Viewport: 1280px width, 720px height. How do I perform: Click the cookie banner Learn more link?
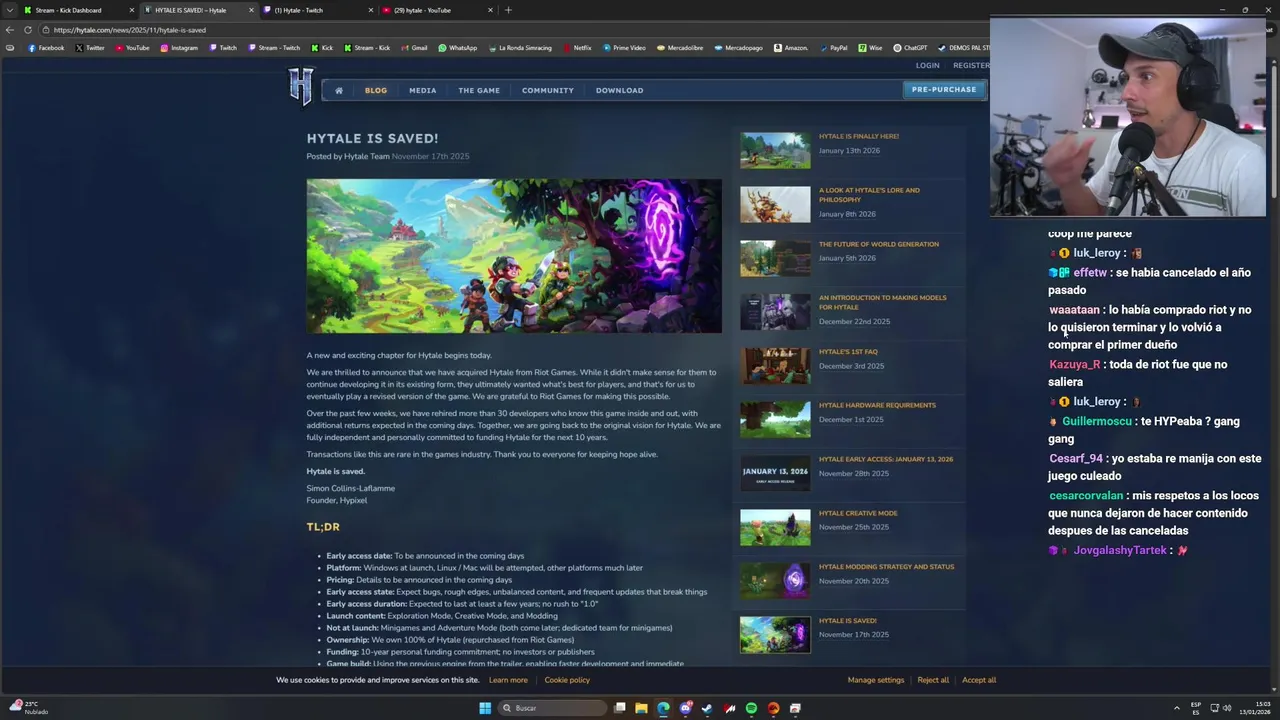[x=508, y=680]
